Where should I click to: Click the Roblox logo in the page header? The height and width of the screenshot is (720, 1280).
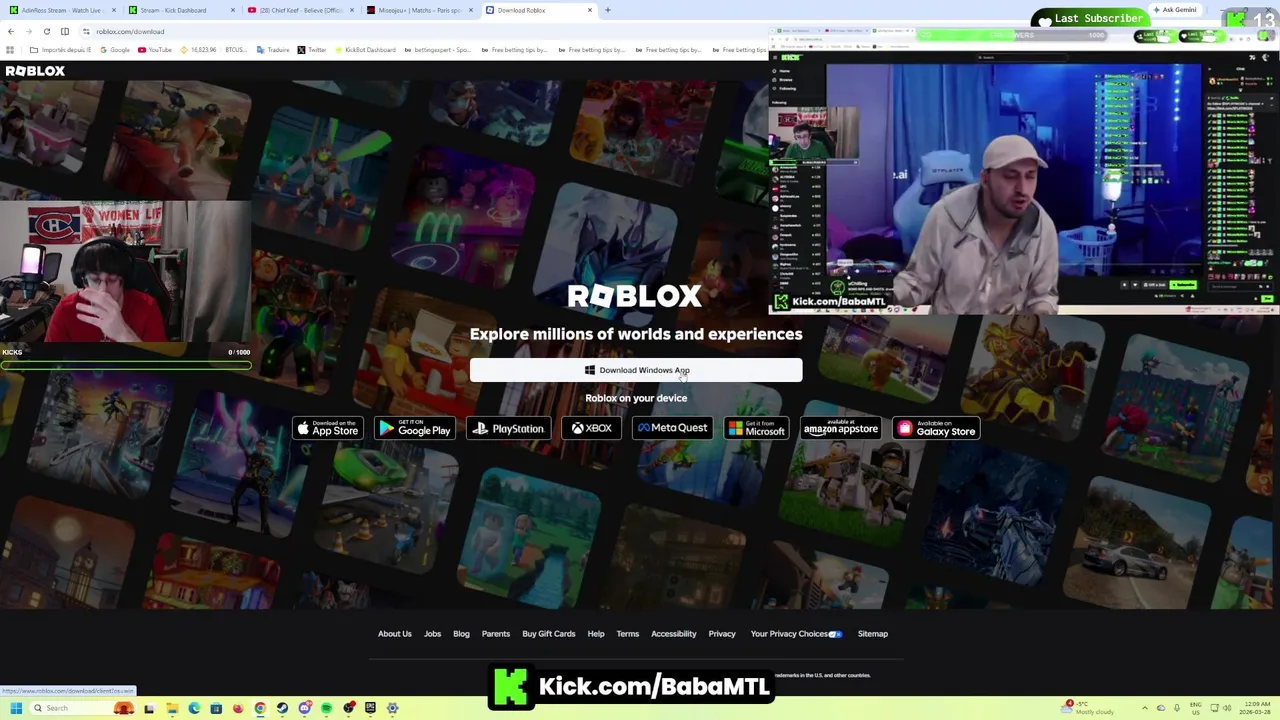35,71
